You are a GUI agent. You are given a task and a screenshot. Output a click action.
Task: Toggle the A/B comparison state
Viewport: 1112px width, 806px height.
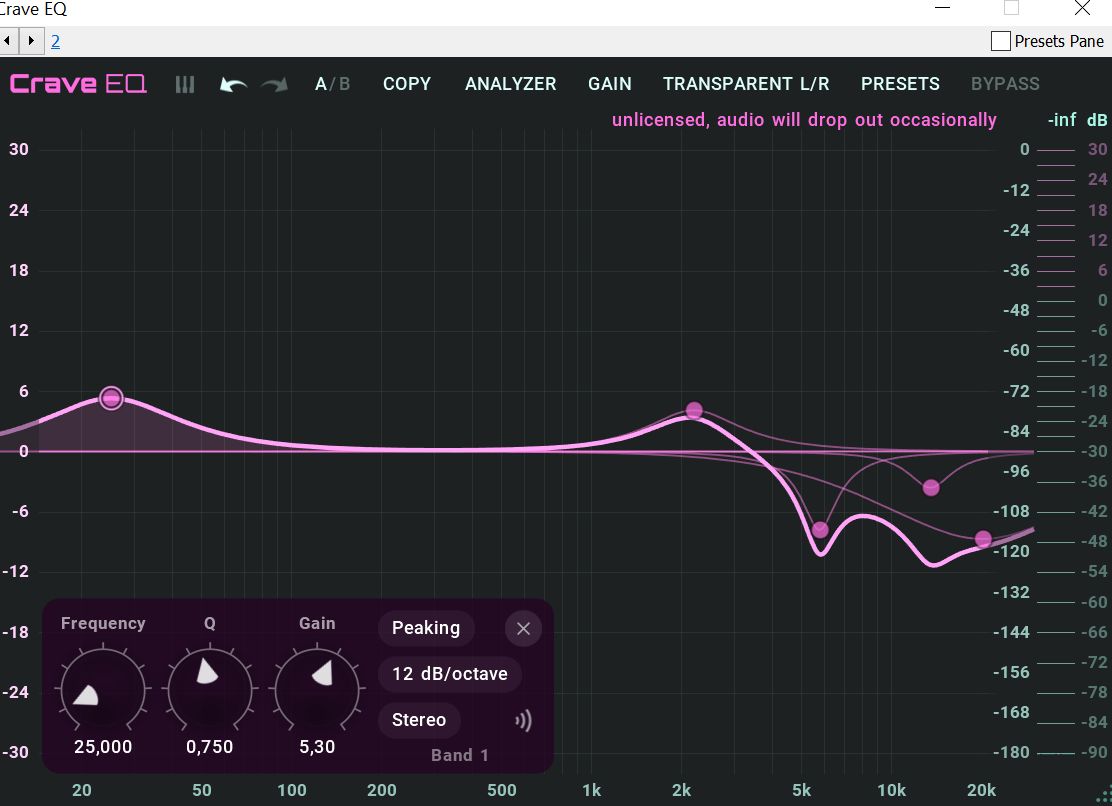[332, 84]
